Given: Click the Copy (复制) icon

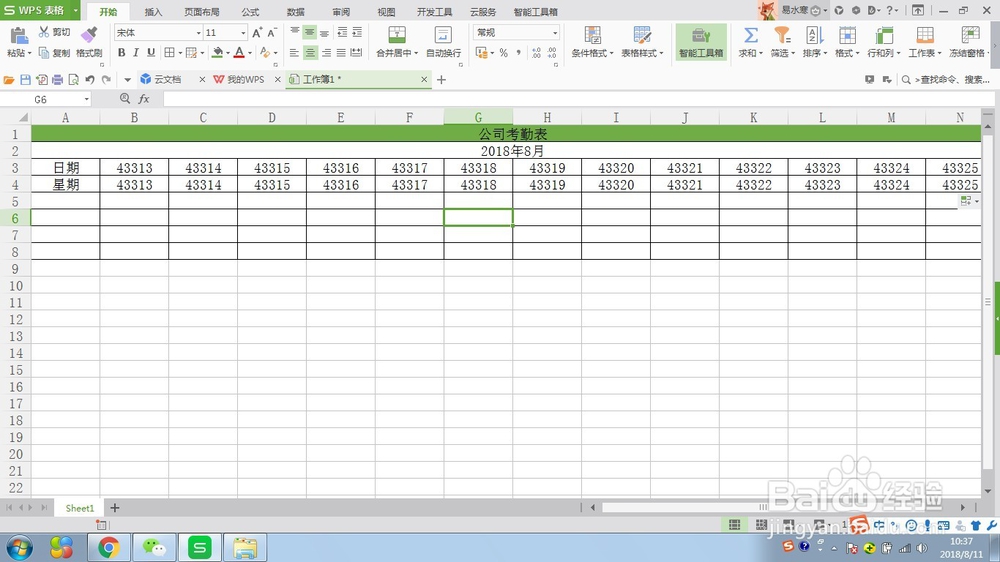Looking at the screenshot, I should [44, 53].
